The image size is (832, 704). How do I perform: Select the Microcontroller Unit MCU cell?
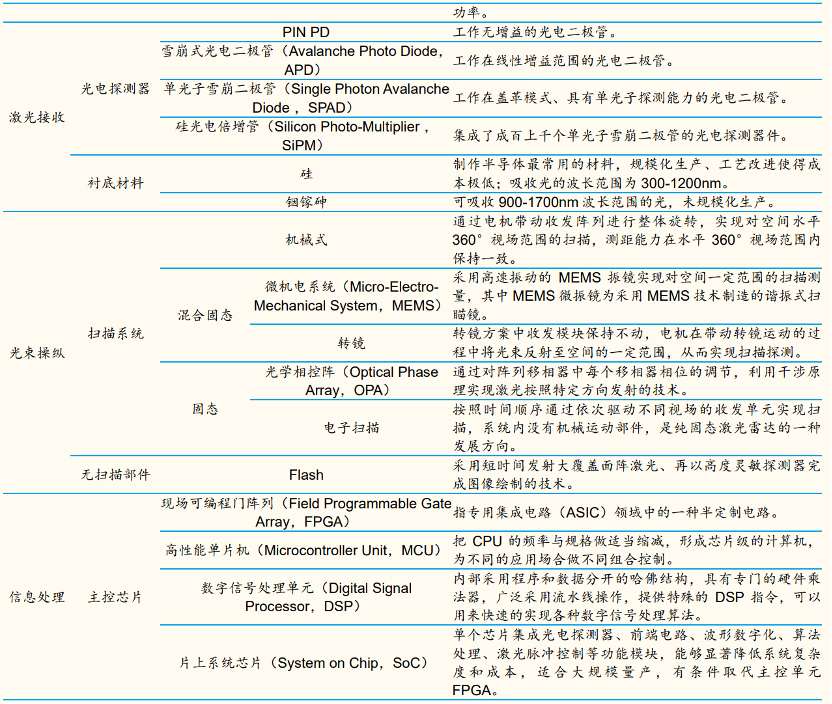pos(306,550)
